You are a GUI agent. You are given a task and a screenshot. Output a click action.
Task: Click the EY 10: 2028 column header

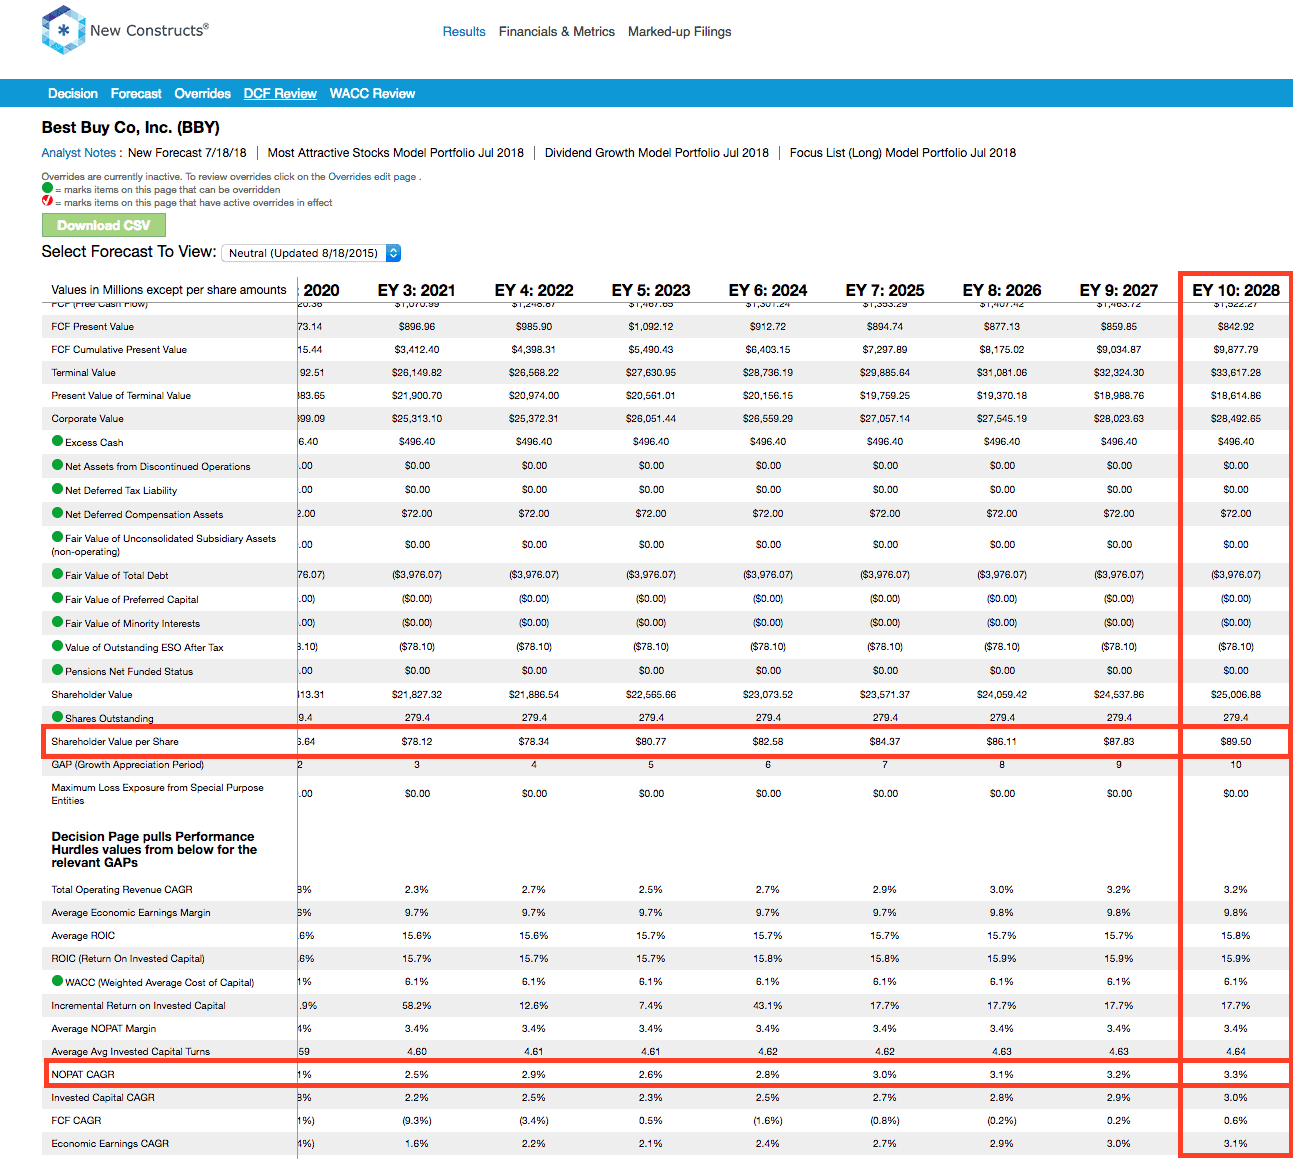pos(1236,290)
